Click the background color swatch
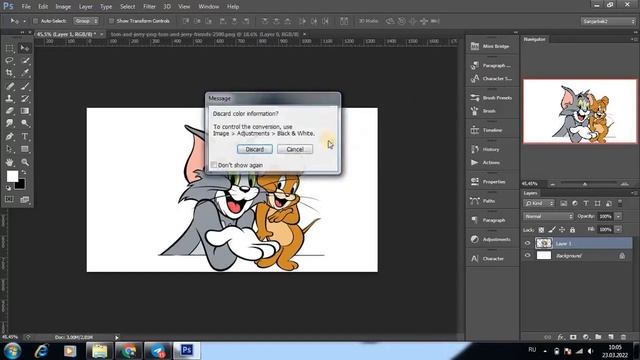Viewport: 640px width, 360px height. coord(20,184)
